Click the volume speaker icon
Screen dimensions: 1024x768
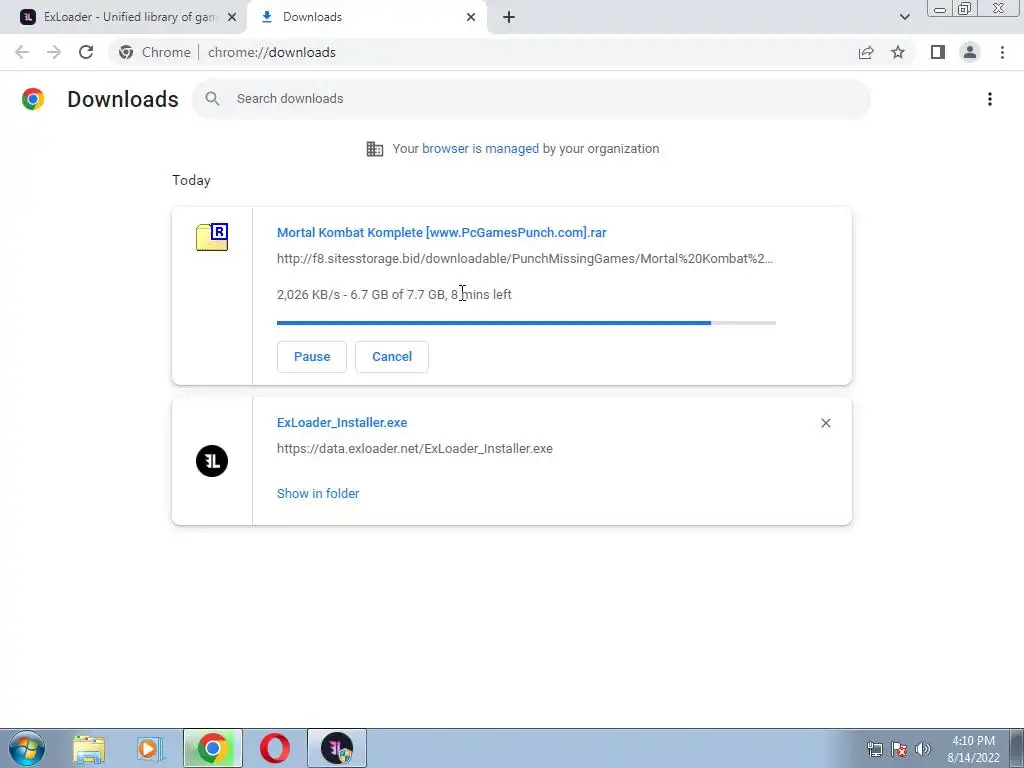[x=923, y=749]
